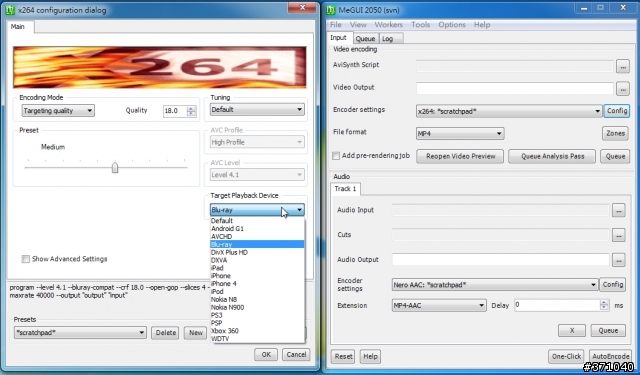Open Help in MeGUI bottom bar
The image size is (640, 375).
[x=370, y=356]
